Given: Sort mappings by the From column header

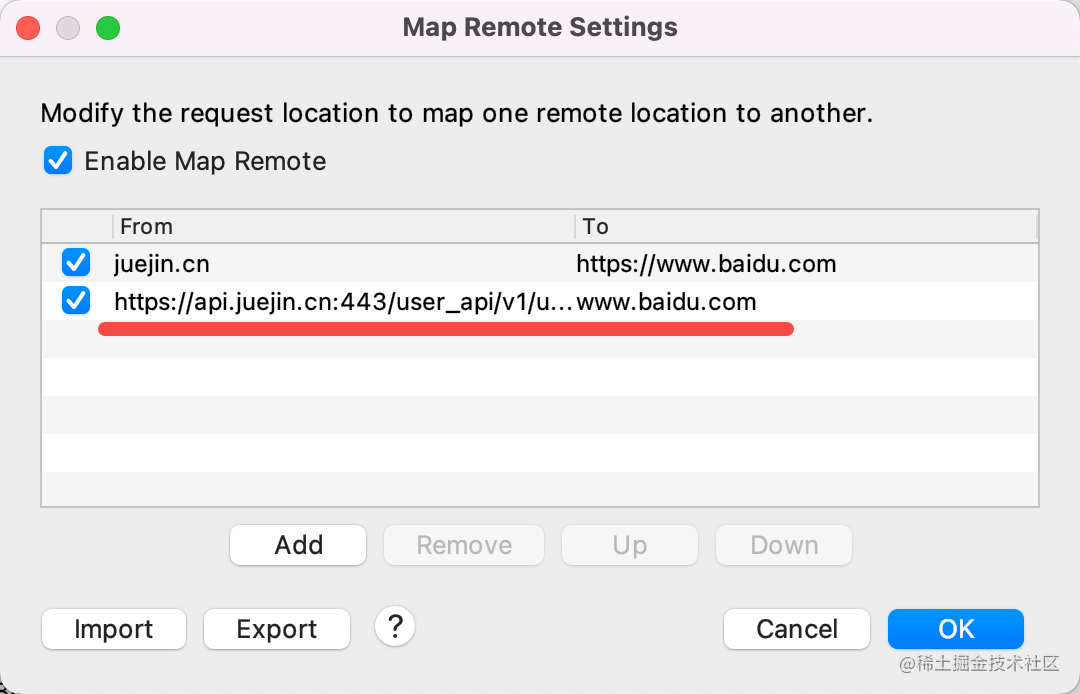Looking at the screenshot, I should point(343,227).
